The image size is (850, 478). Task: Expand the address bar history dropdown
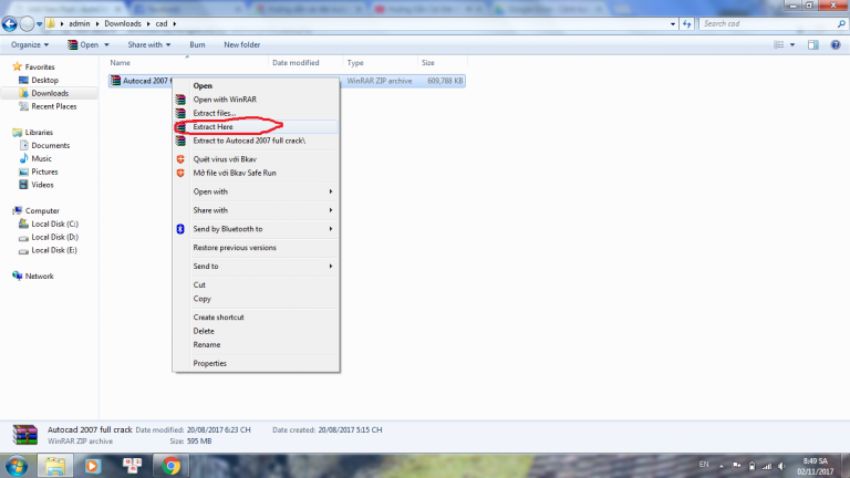click(x=673, y=24)
